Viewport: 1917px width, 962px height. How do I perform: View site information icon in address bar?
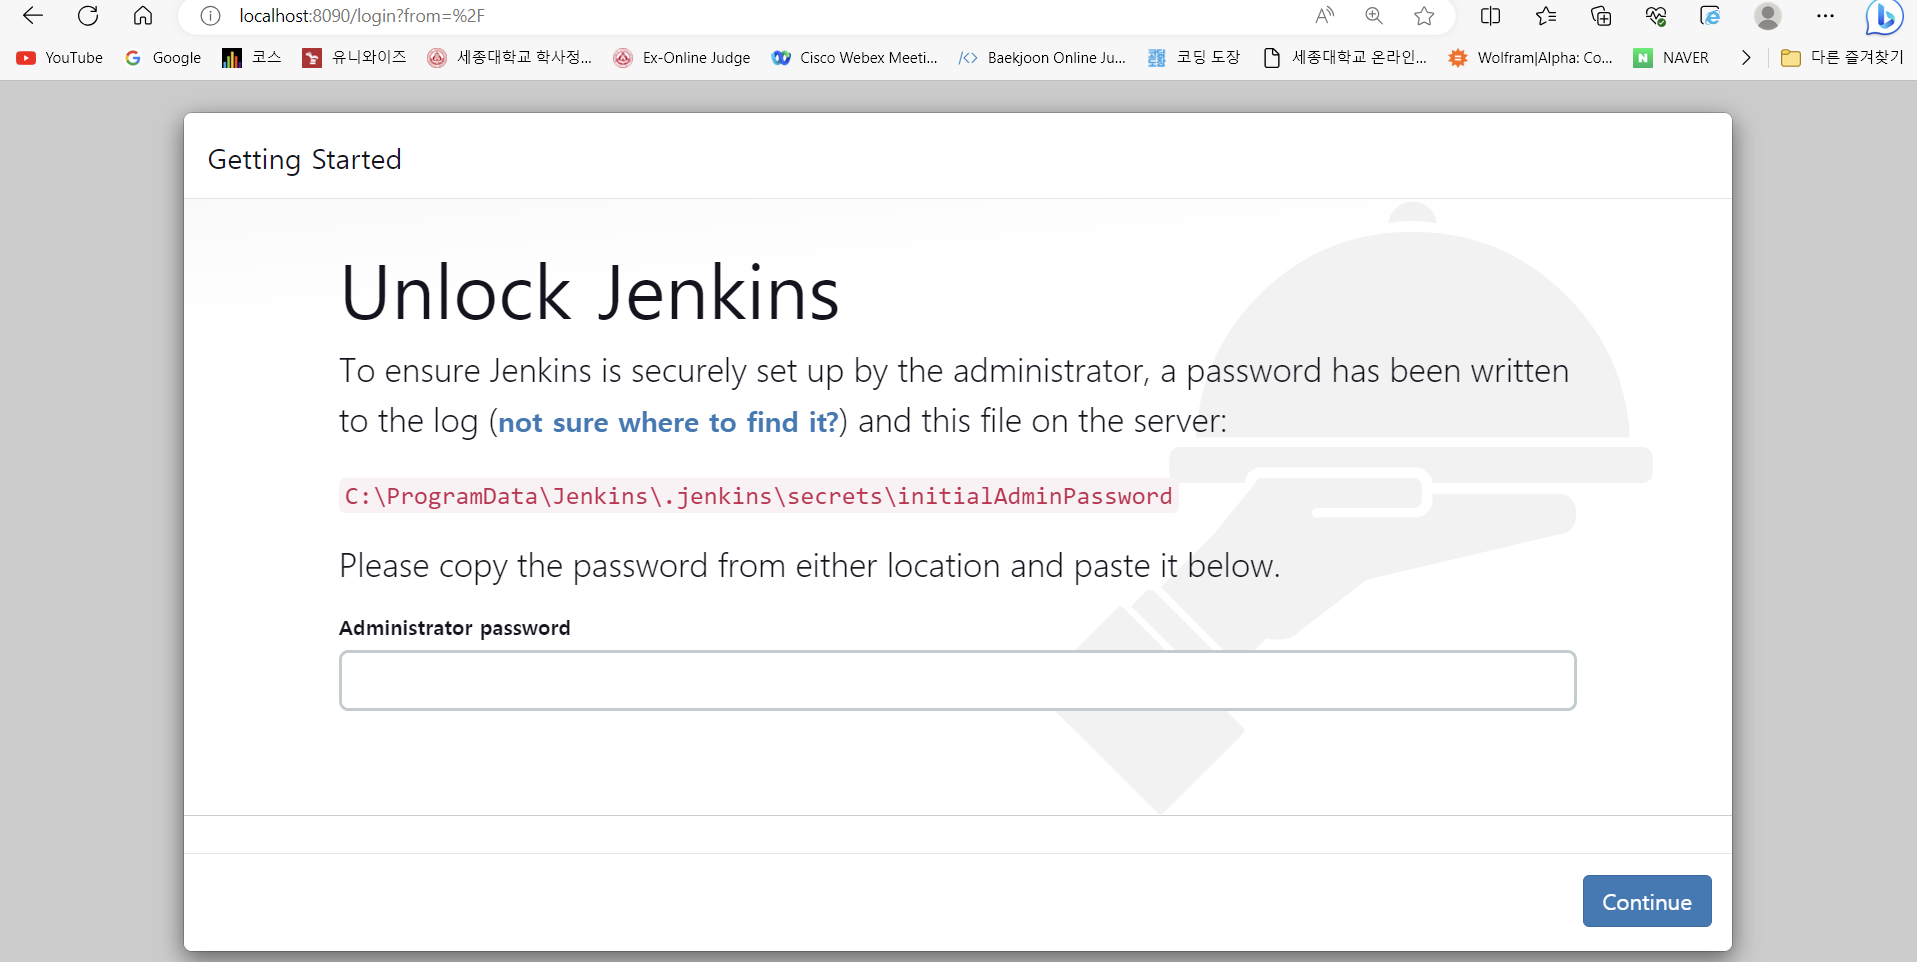click(210, 16)
